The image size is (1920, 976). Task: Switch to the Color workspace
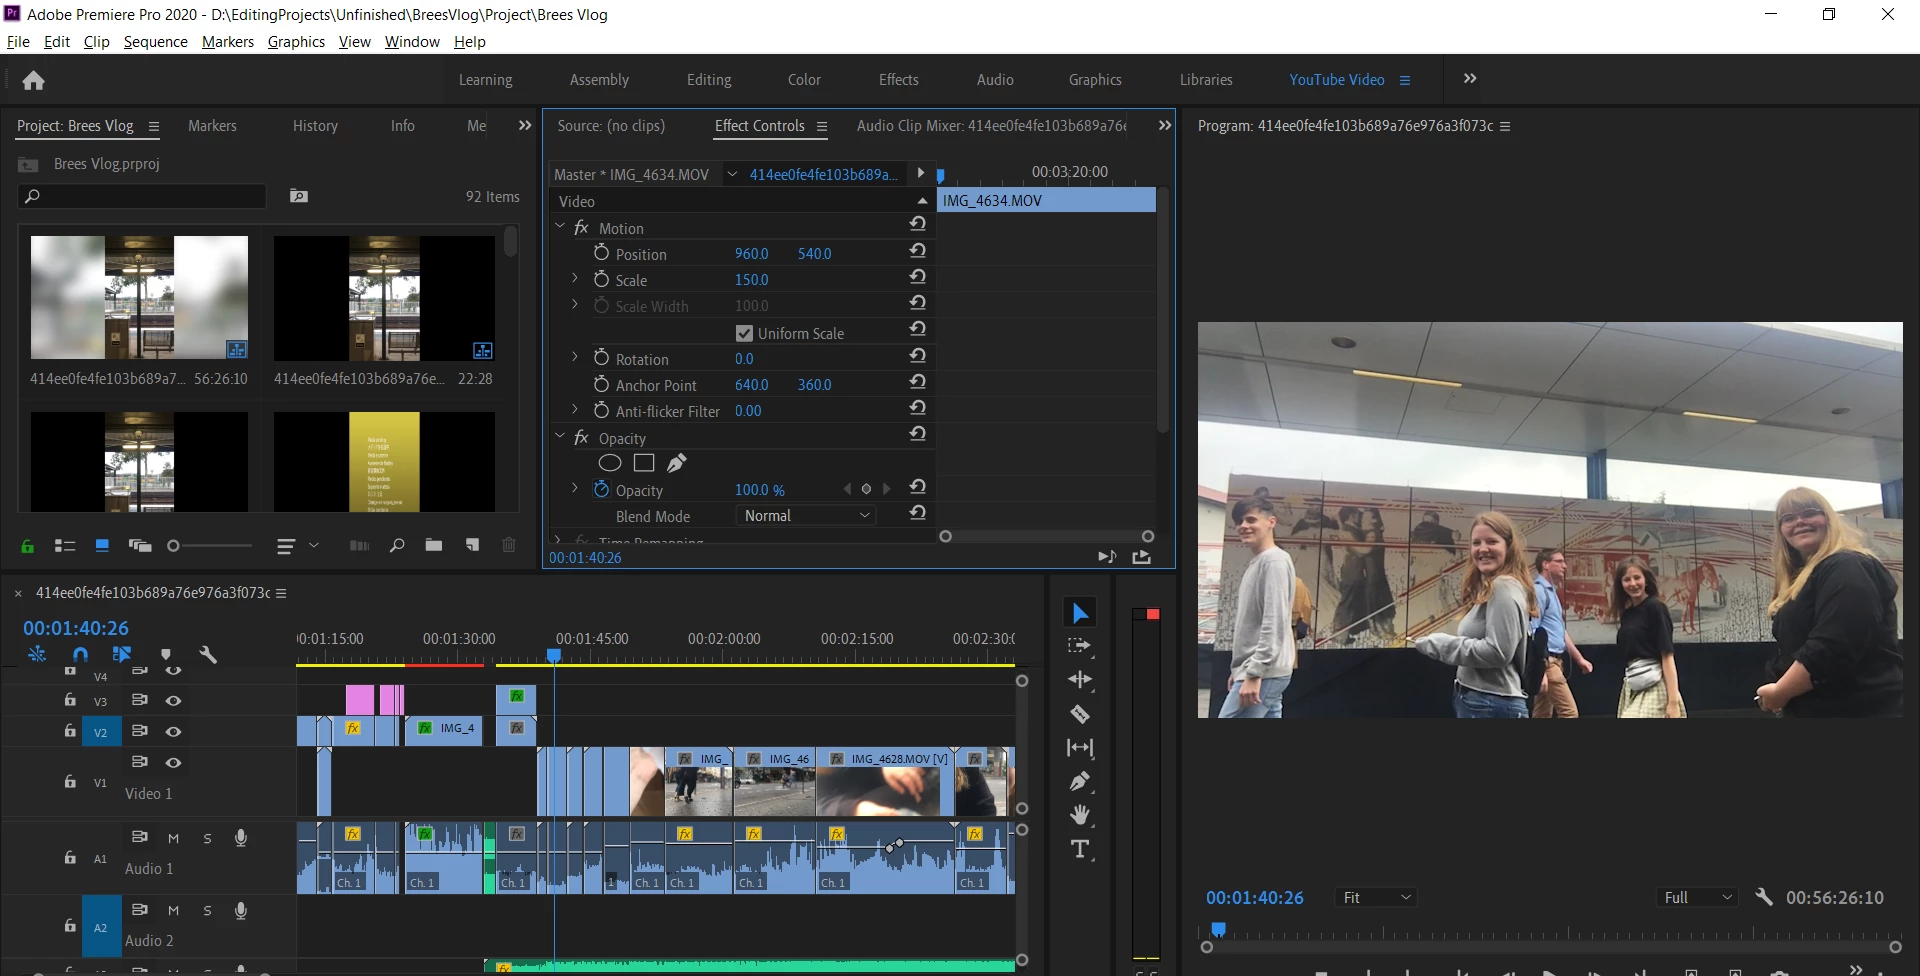[804, 80]
